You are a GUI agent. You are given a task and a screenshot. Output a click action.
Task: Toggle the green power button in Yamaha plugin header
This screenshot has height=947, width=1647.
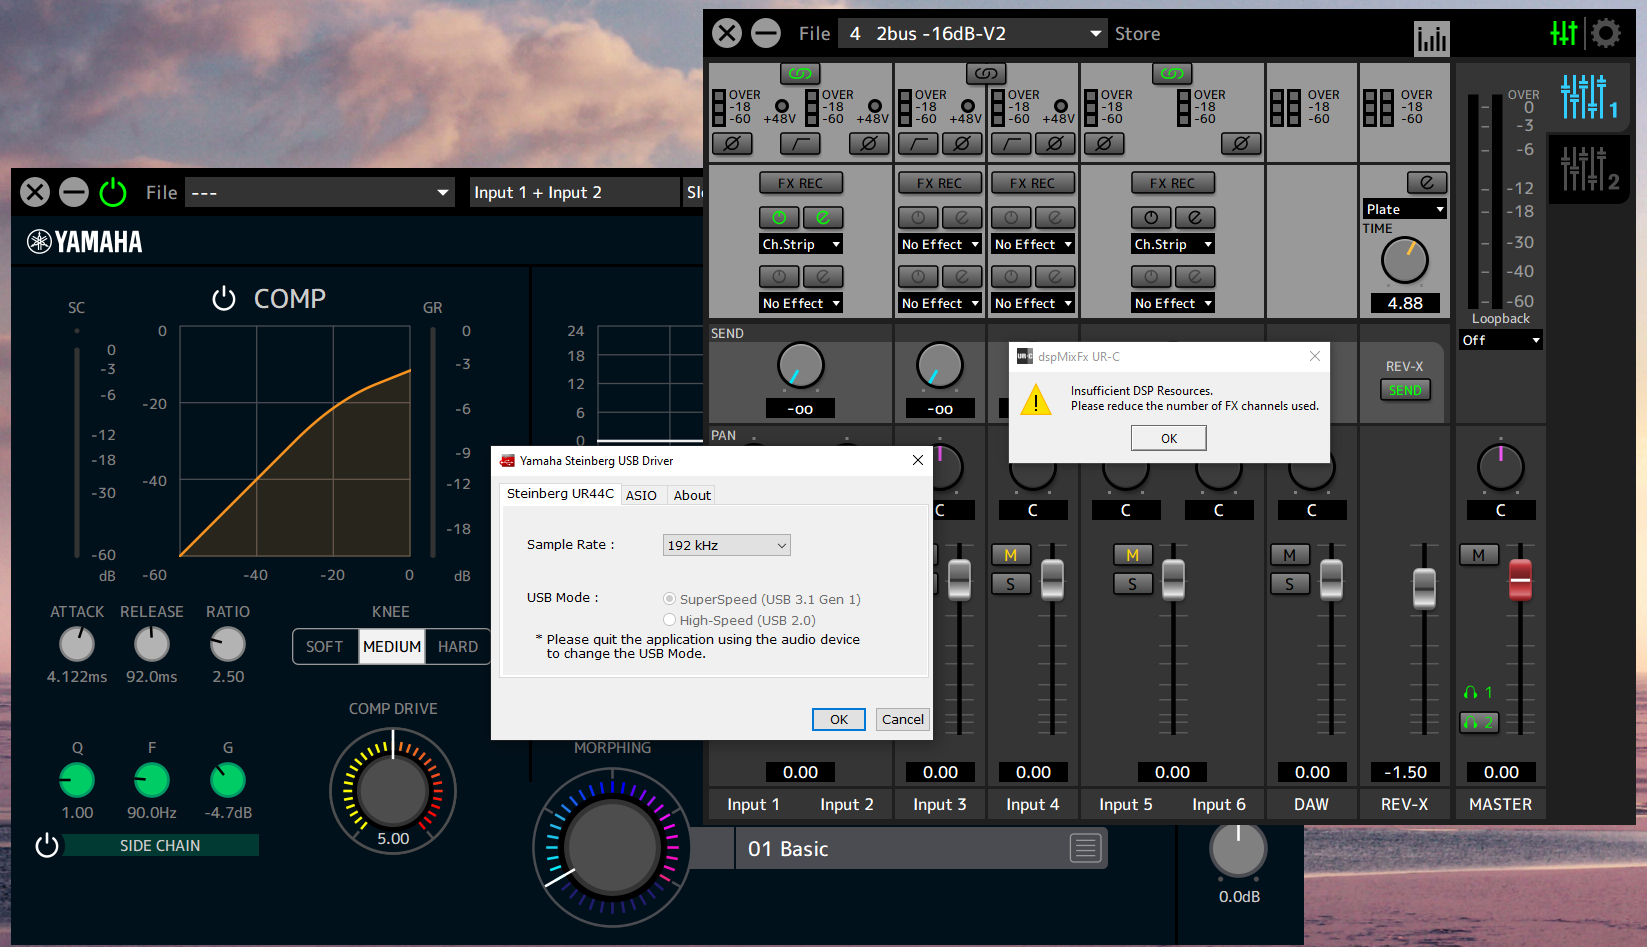[113, 192]
